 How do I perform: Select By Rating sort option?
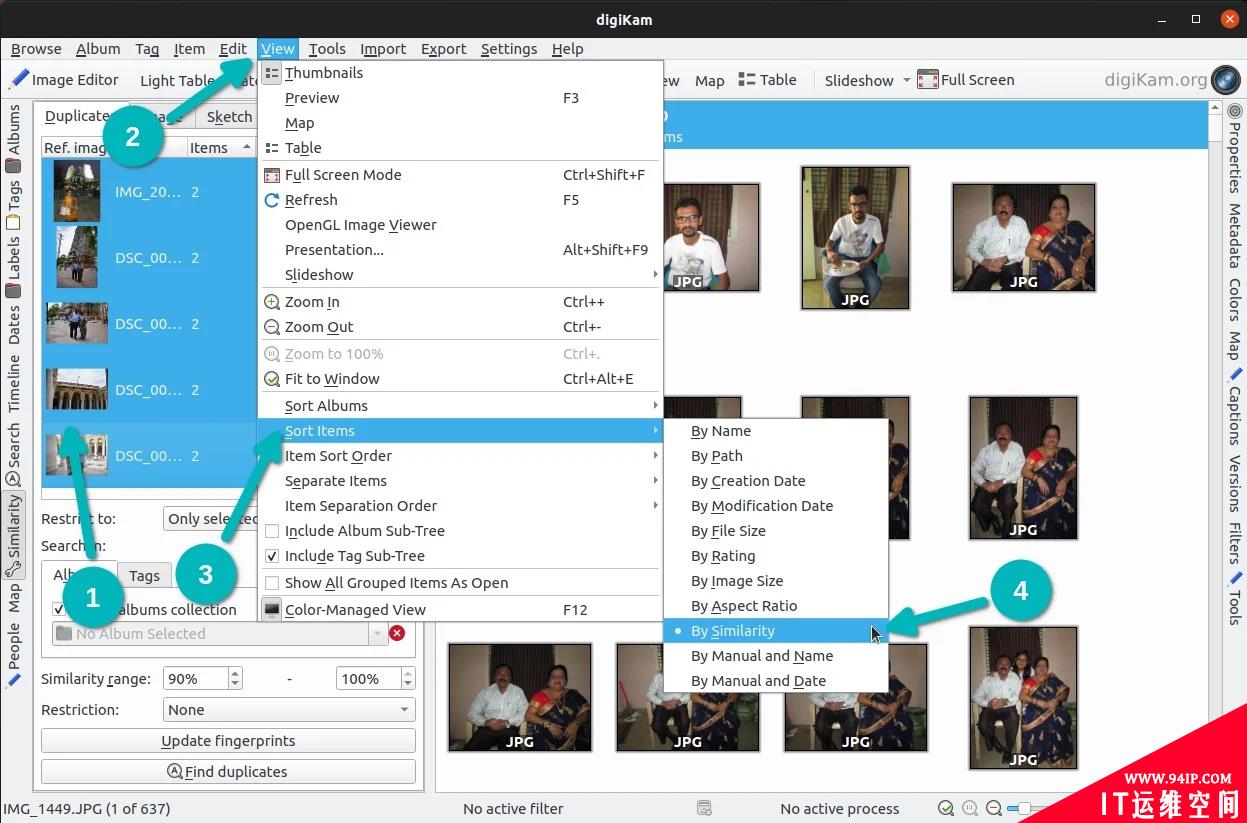click(776, 556)
